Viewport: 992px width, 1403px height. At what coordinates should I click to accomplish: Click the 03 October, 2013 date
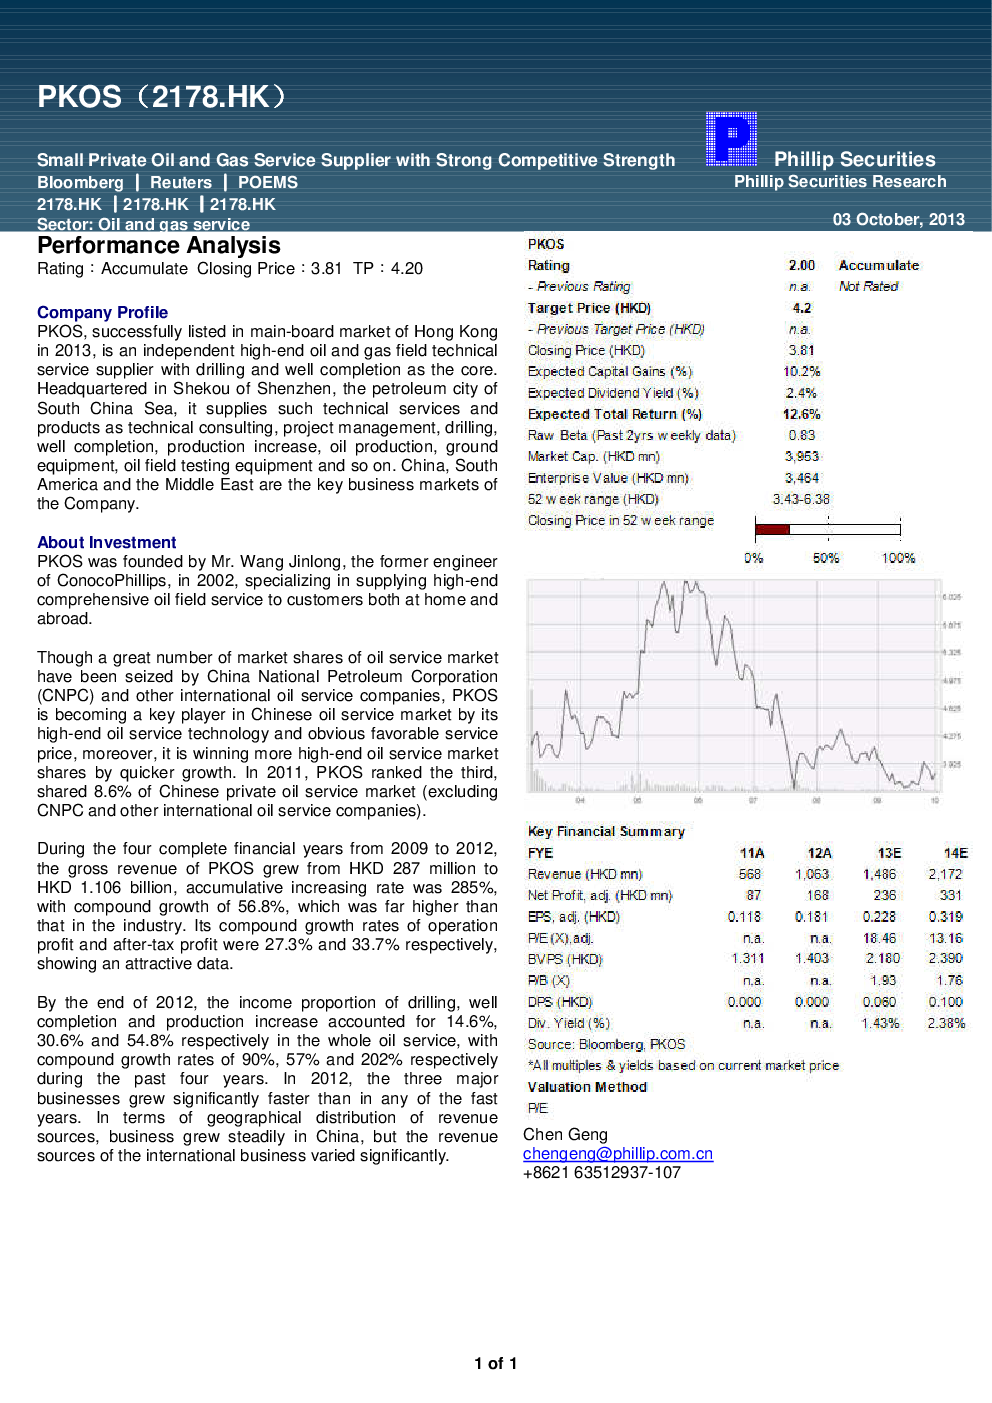pyautogui.click(x=898, y=219)
